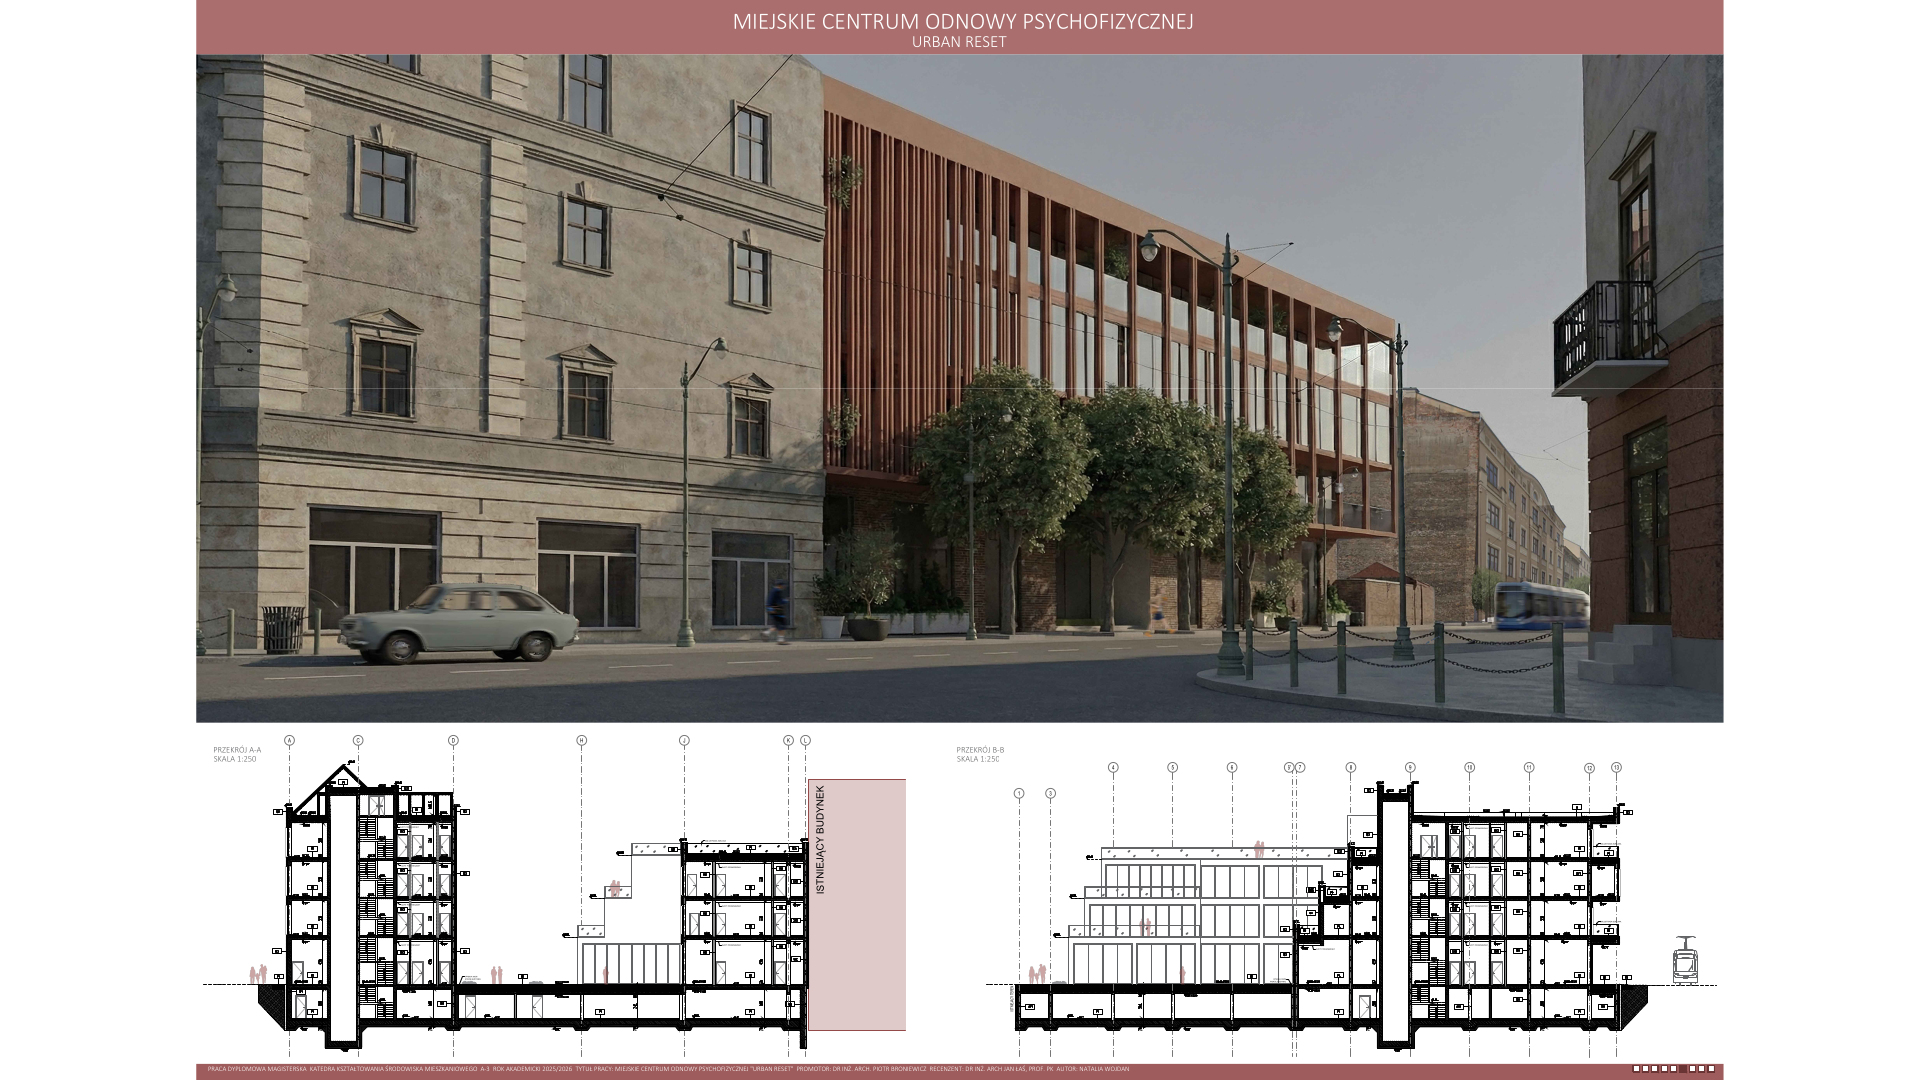Click the first page indicator square
This screenshot has width=1920, height=1080.
point(1636,1069)
